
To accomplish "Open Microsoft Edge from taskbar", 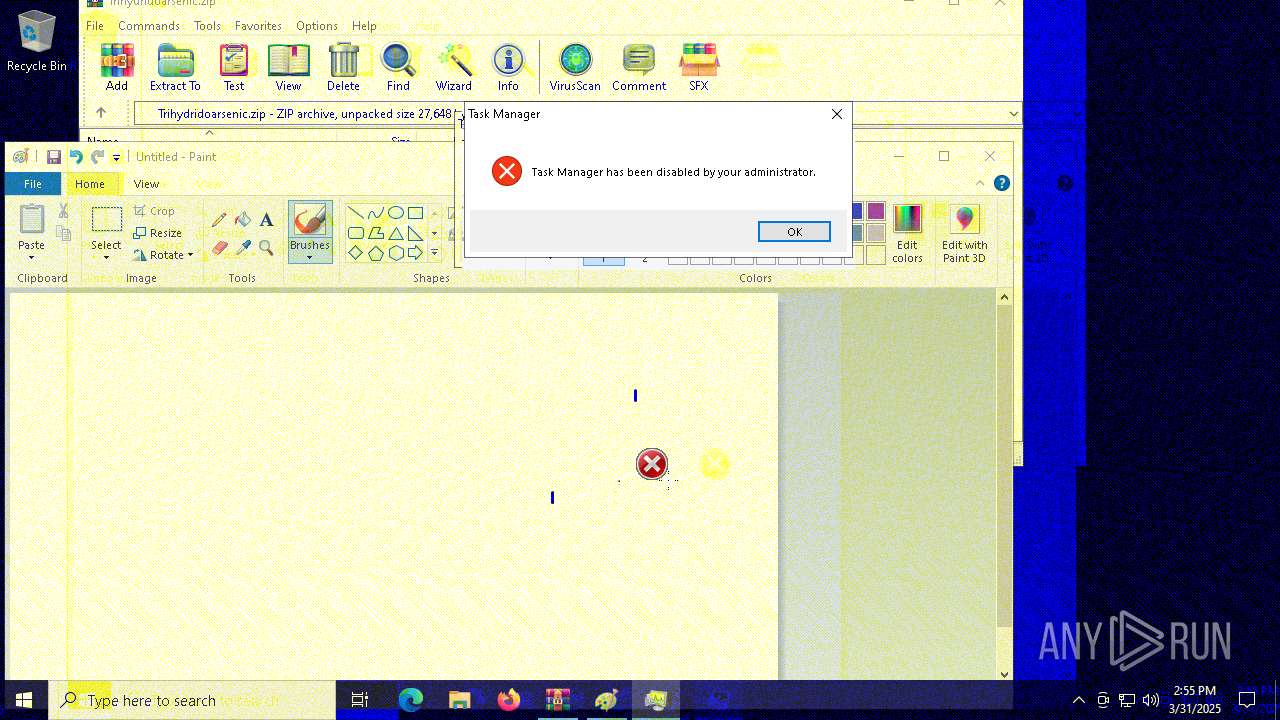I will pos(411,700).
